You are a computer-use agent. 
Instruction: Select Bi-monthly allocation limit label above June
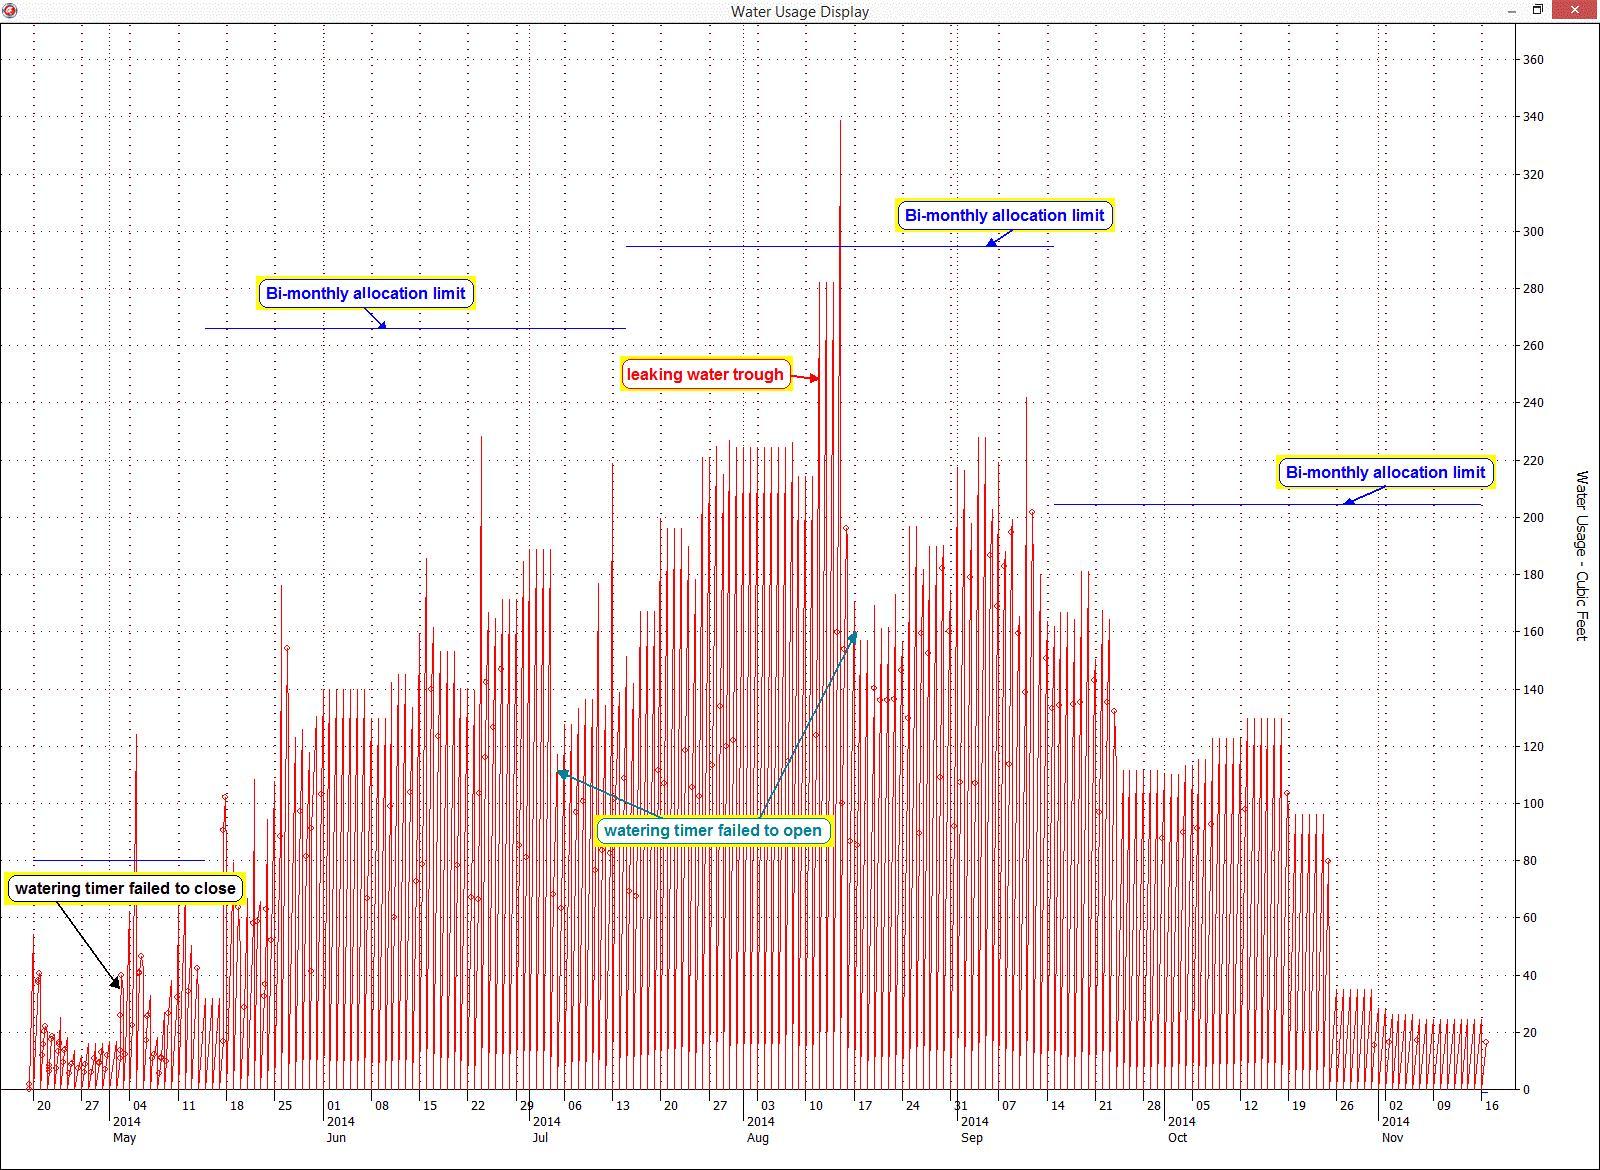point(365,294)
